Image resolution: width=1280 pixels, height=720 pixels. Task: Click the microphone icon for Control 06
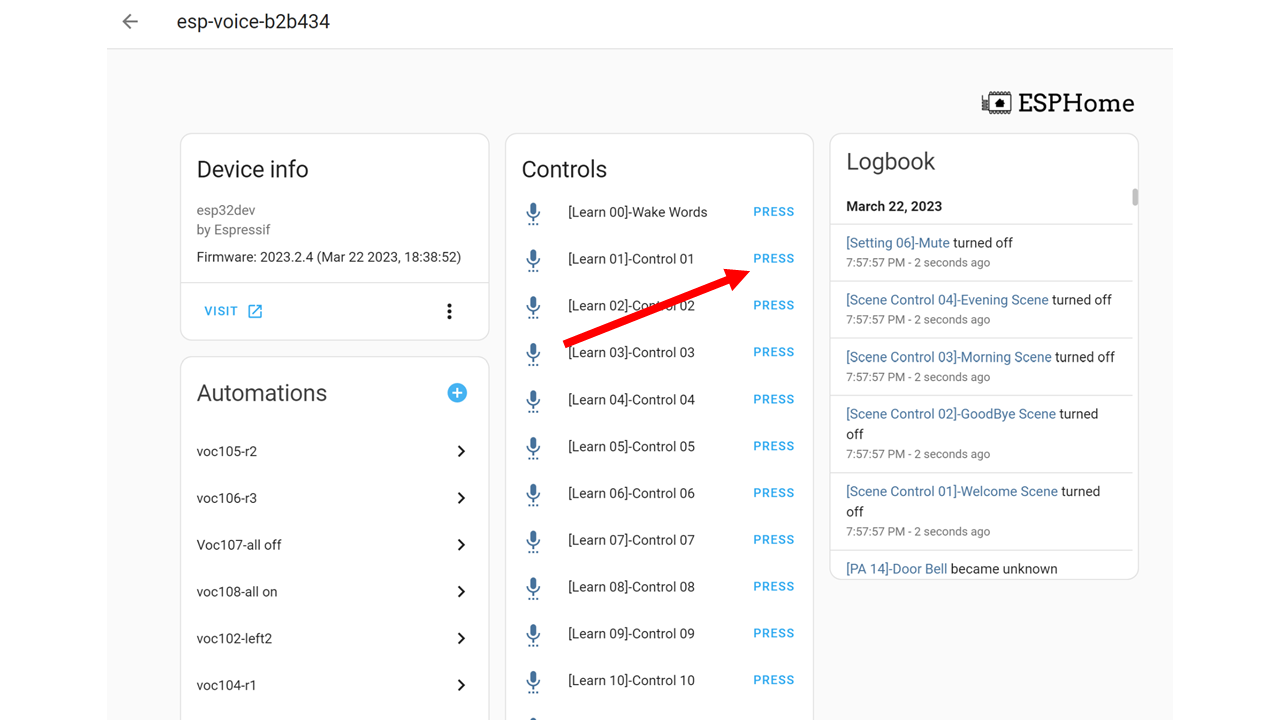tap(533, 494)
